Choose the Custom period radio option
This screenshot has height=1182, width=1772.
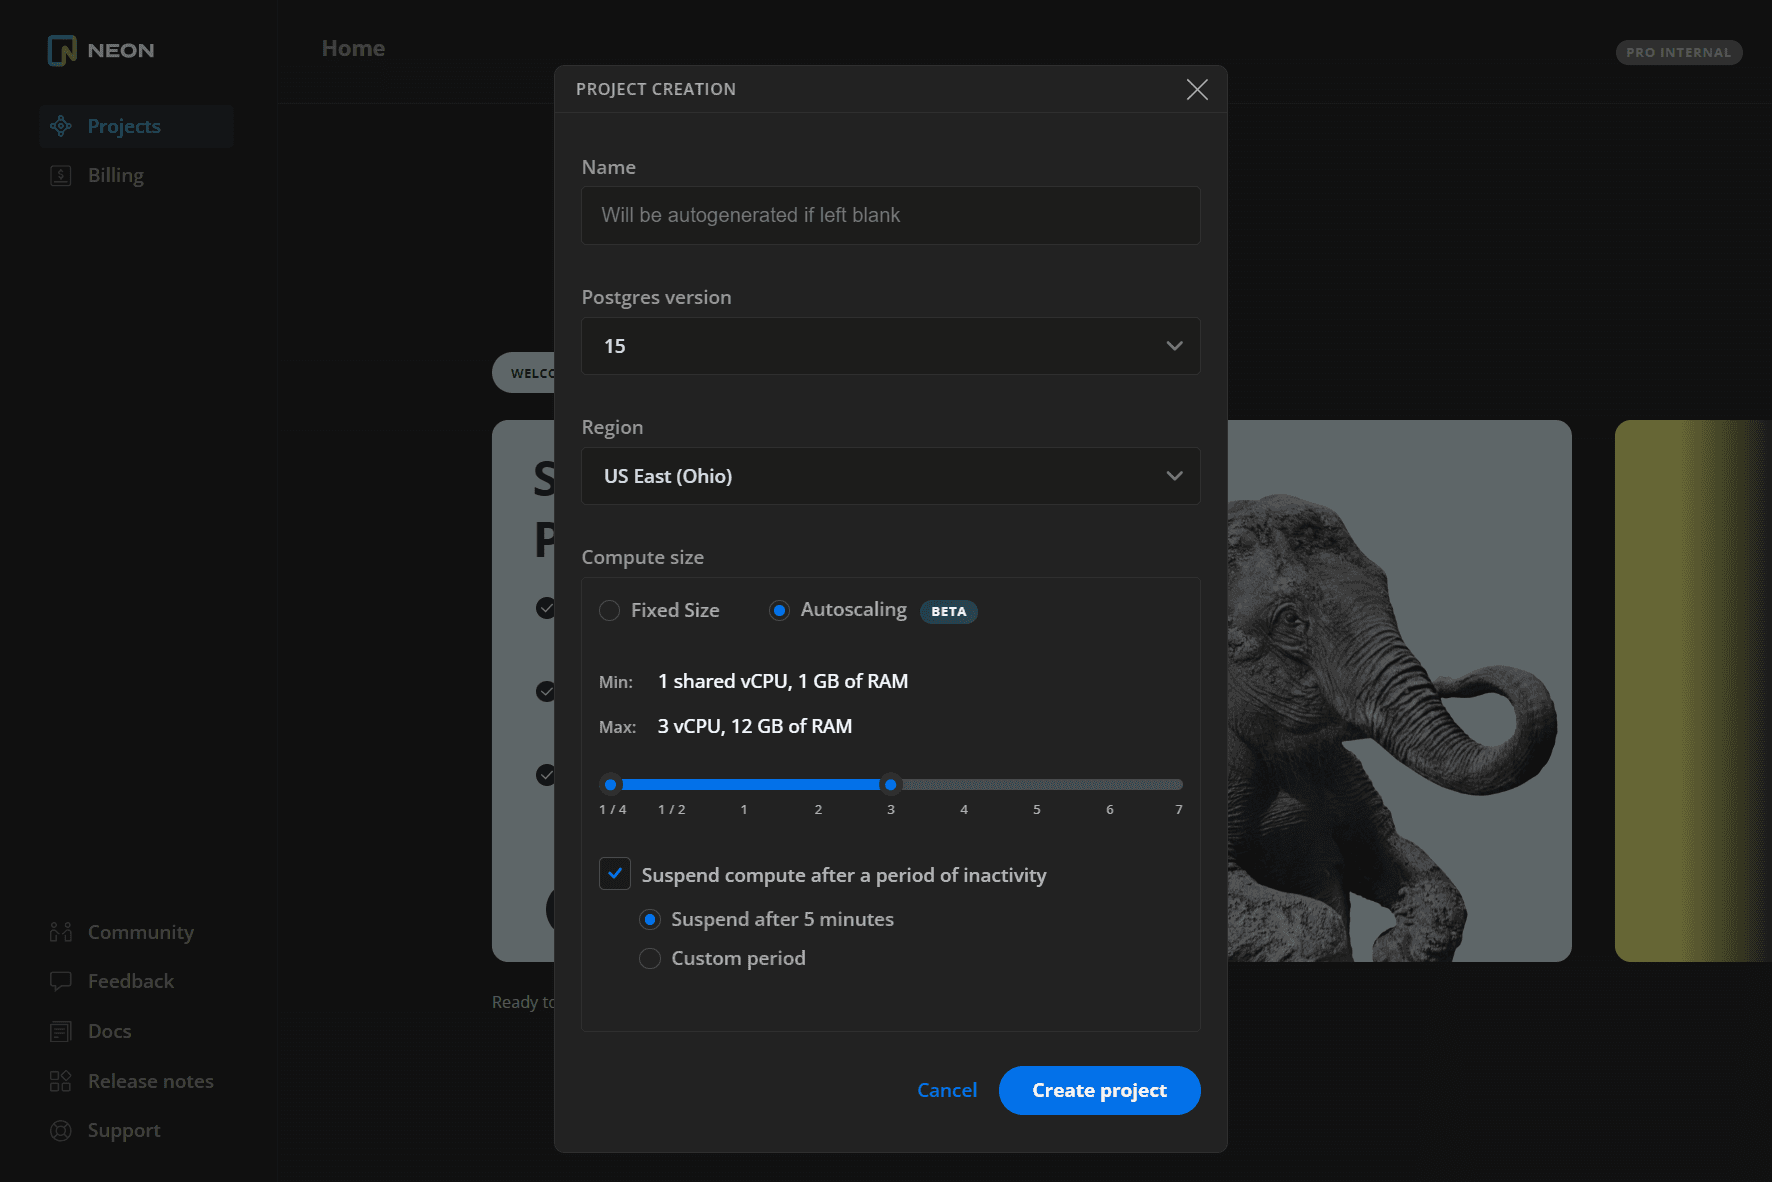pos(650,958)
